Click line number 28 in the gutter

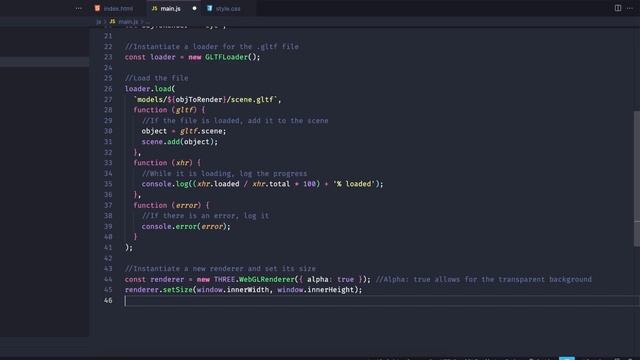point(108,110)
